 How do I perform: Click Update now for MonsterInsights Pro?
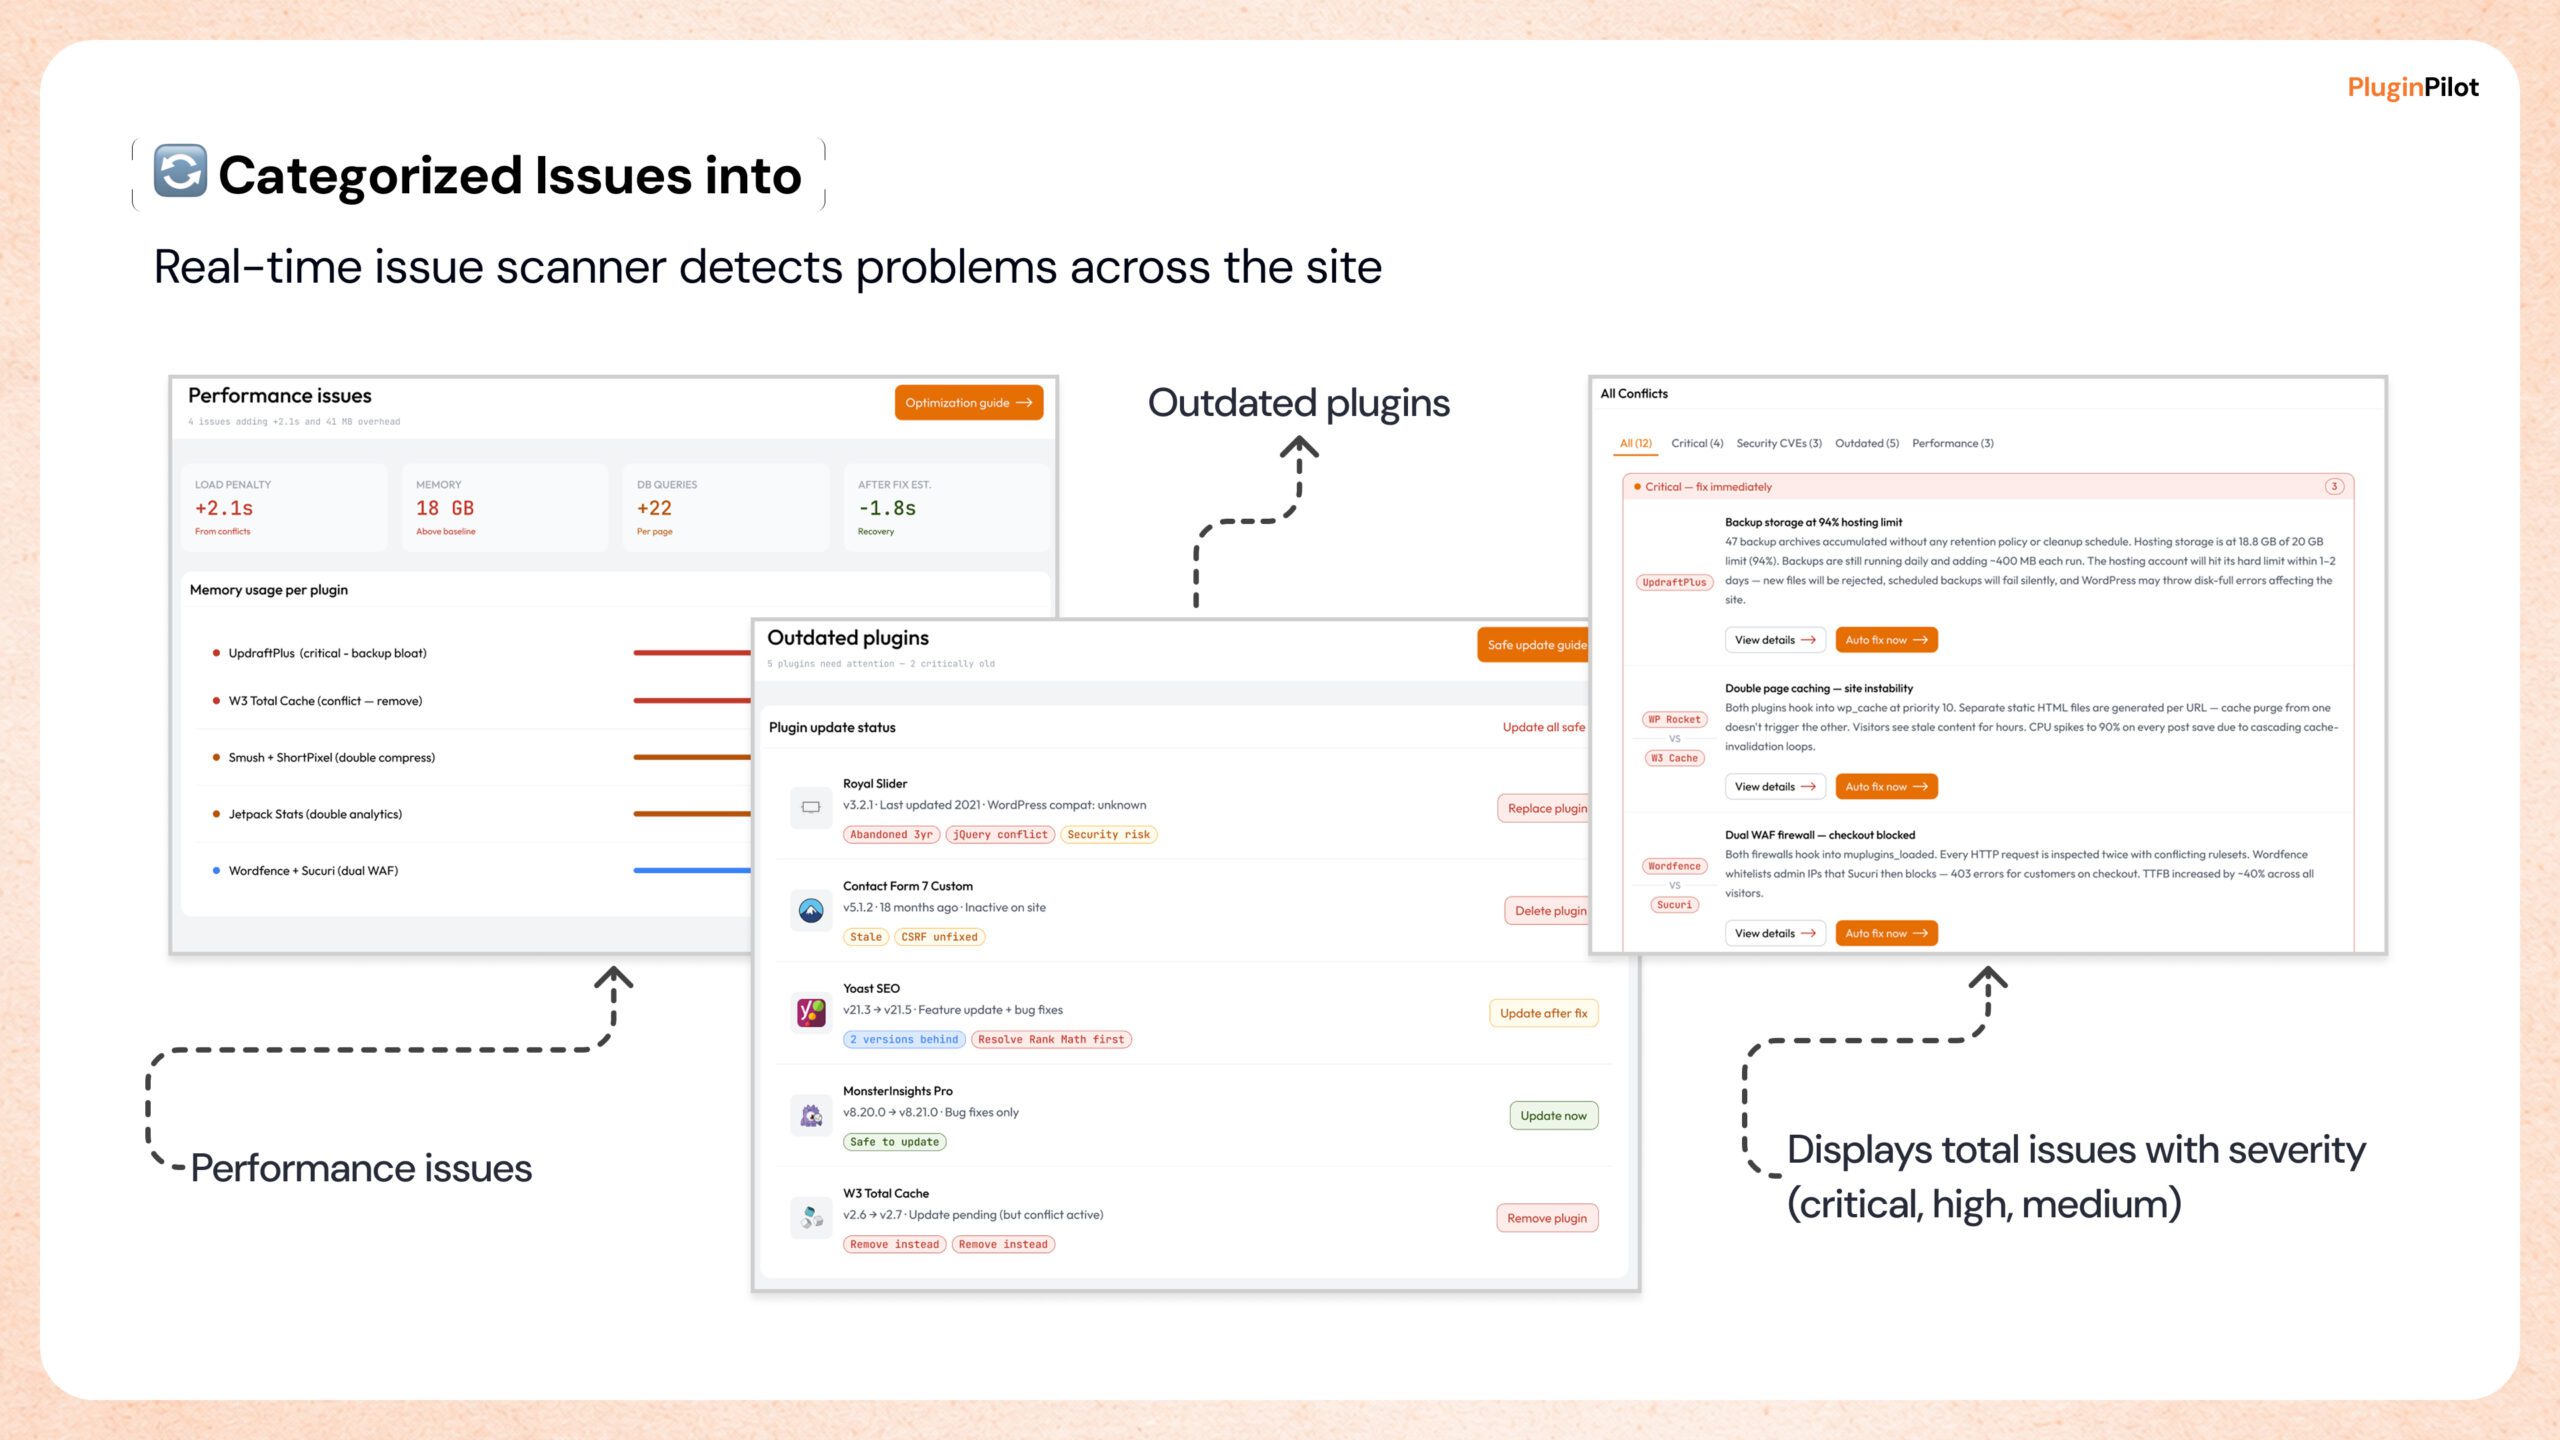pyautogui.click(x=1553, y=1116)
